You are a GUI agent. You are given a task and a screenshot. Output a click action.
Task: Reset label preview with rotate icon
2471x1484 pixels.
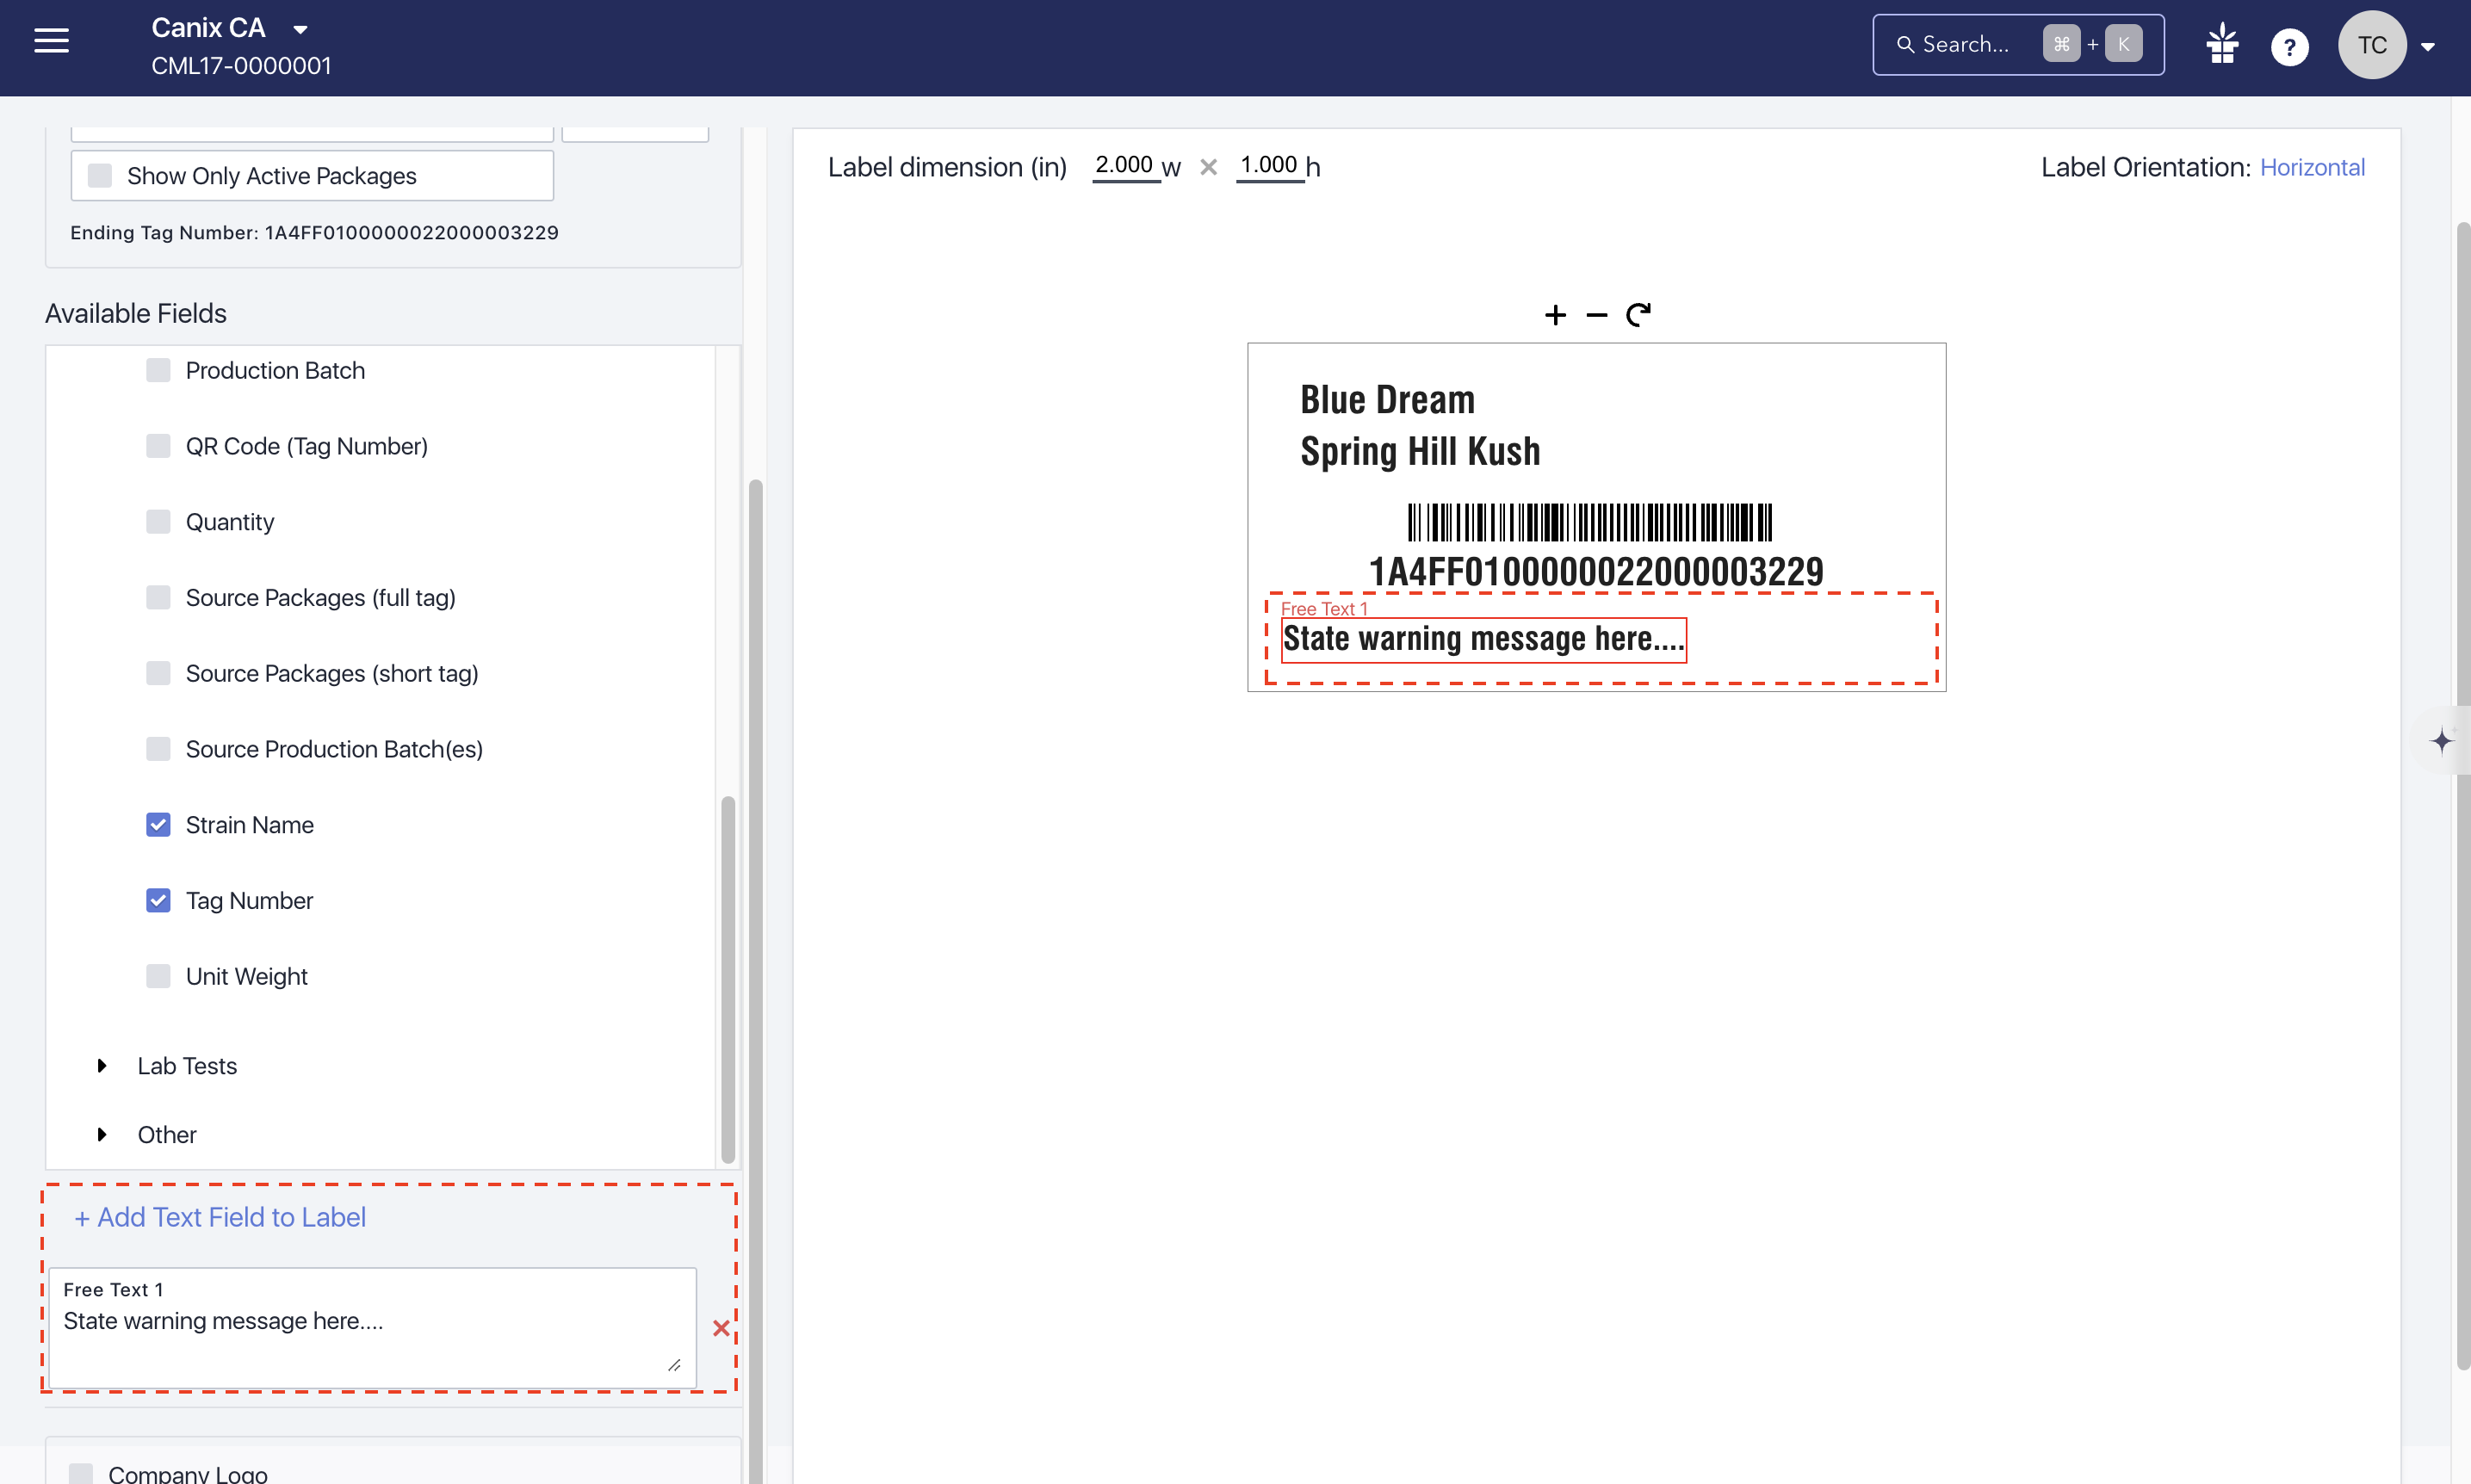tap(1638, 315)
